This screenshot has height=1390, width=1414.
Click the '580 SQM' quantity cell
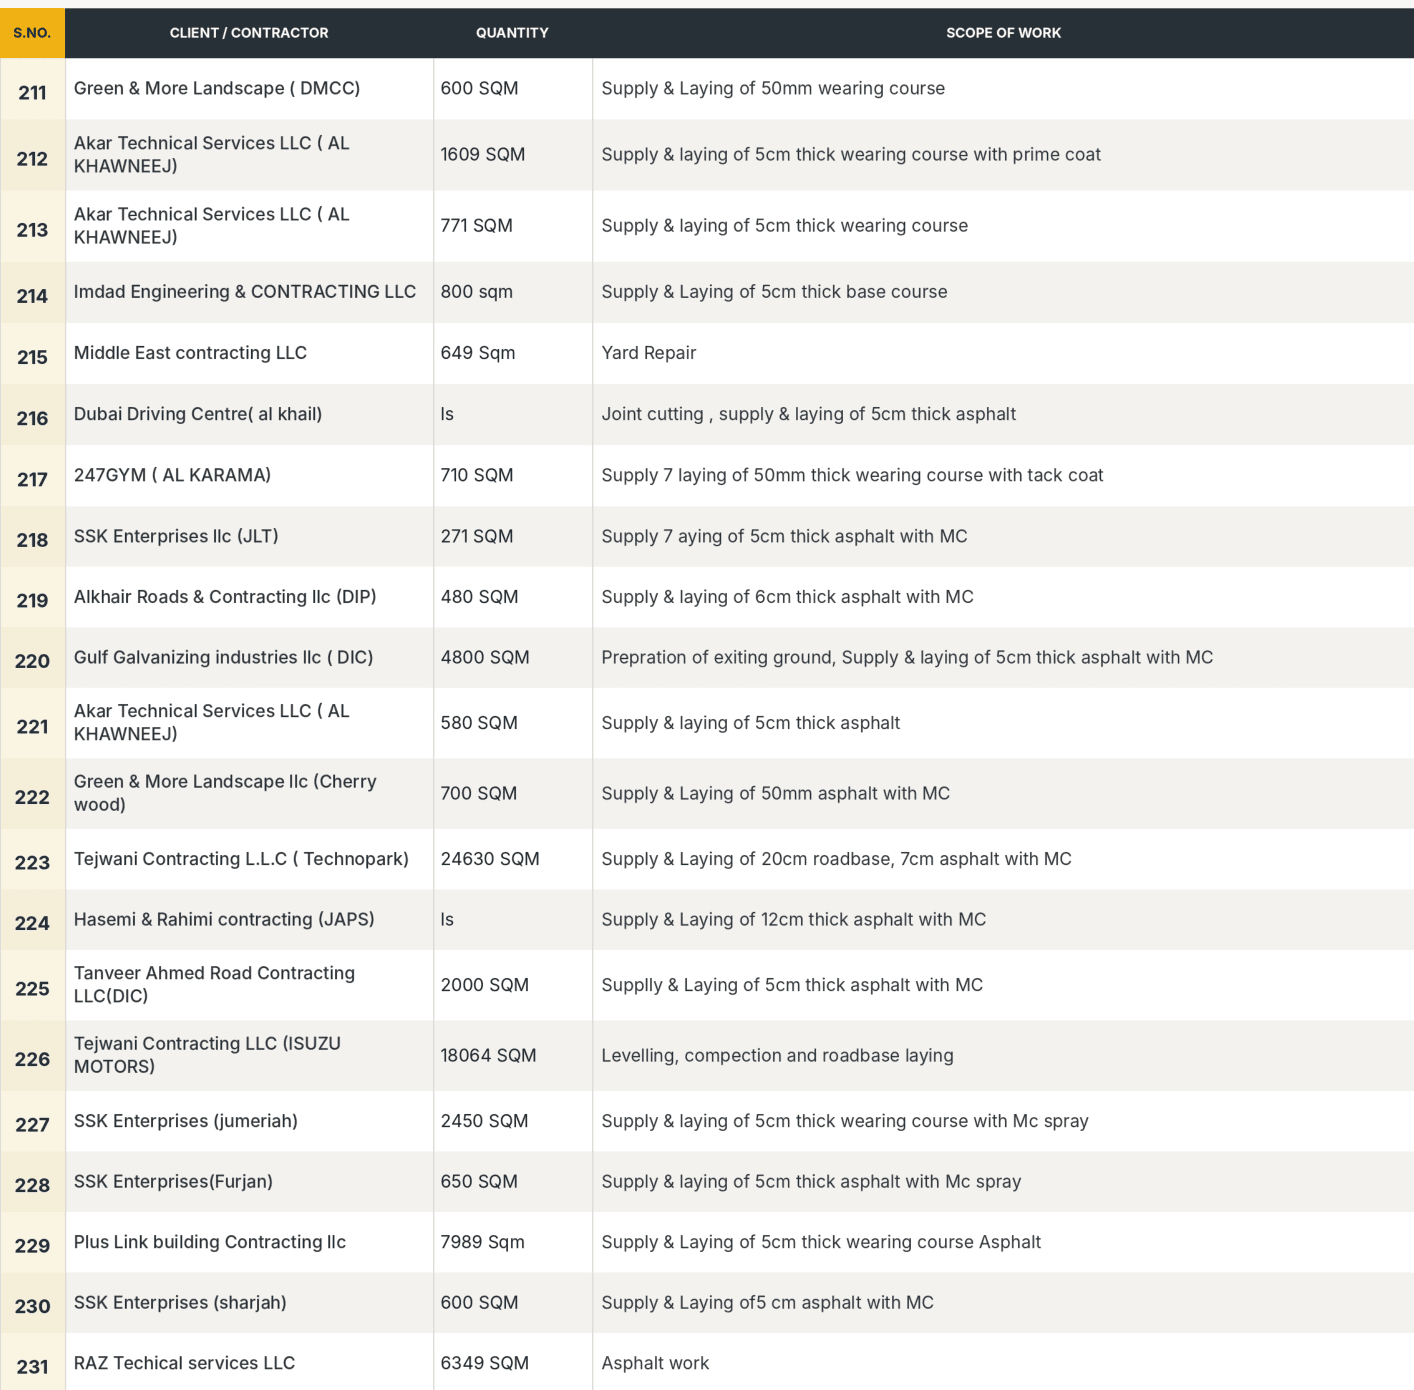(x=512, y=723)
